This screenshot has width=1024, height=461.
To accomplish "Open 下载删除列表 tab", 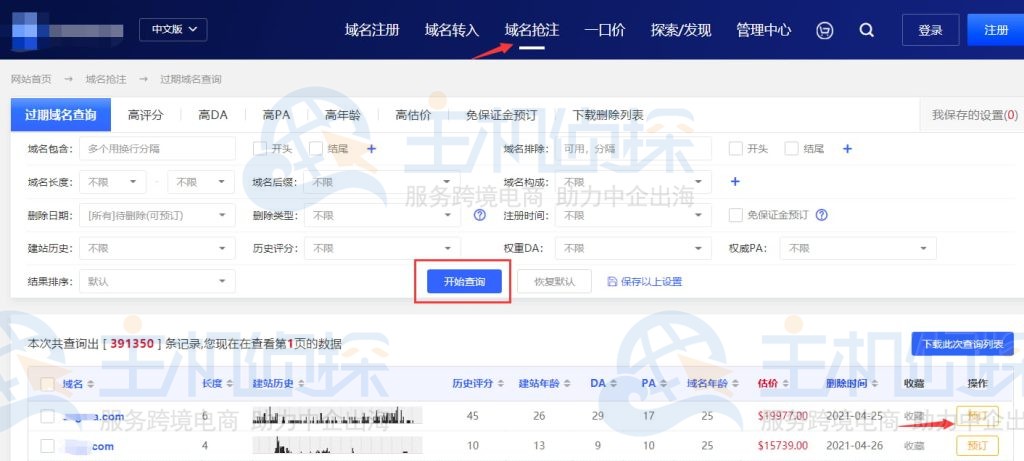I will click(x=608, y=115).
